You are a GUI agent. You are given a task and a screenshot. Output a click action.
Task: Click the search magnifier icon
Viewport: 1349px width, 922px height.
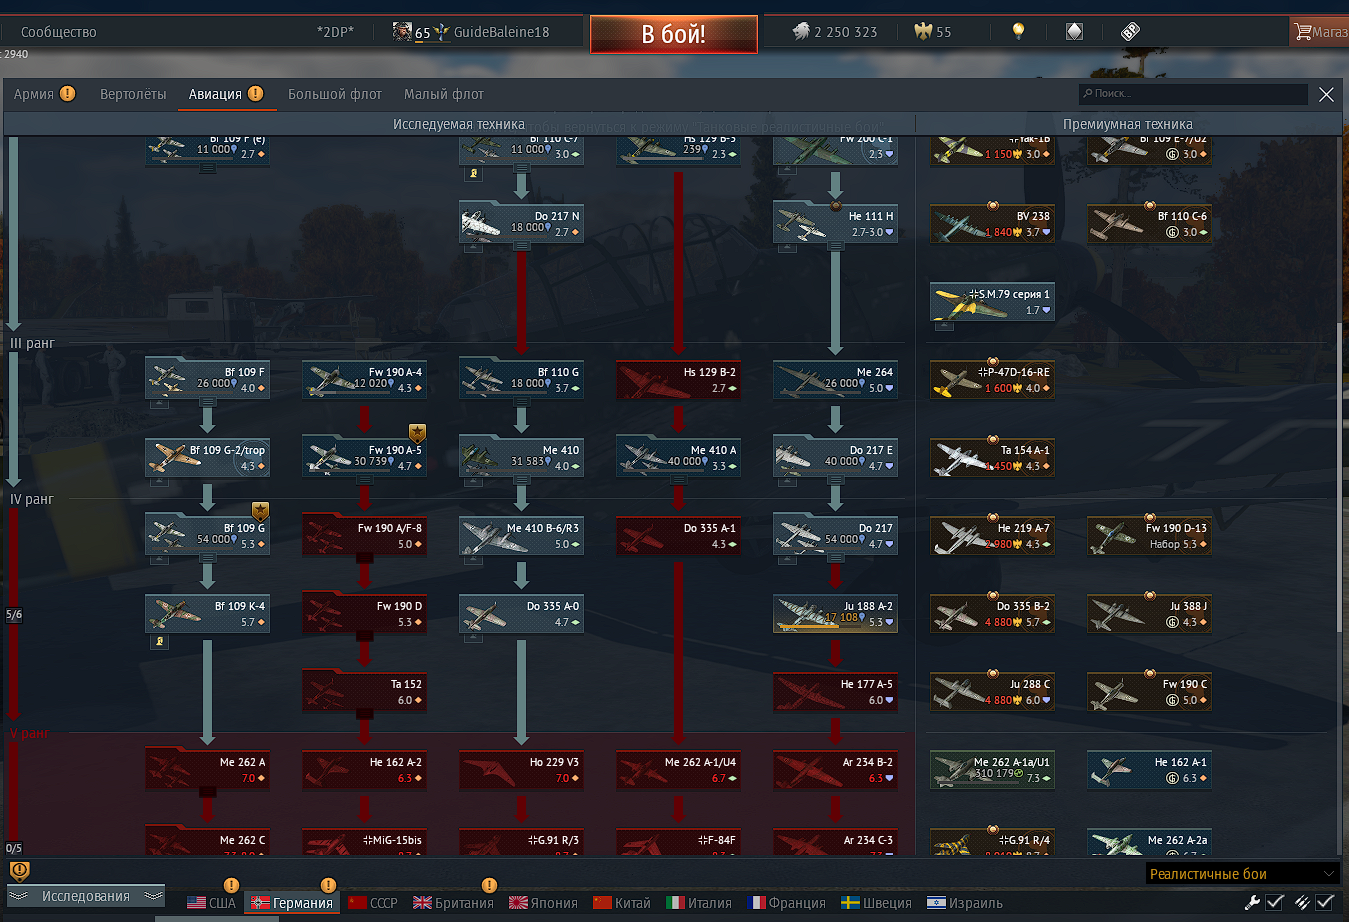(1088, 93)
